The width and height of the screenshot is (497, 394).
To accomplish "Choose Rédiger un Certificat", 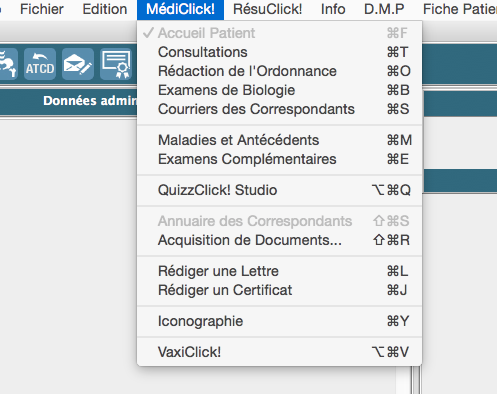I will (279, 290).
